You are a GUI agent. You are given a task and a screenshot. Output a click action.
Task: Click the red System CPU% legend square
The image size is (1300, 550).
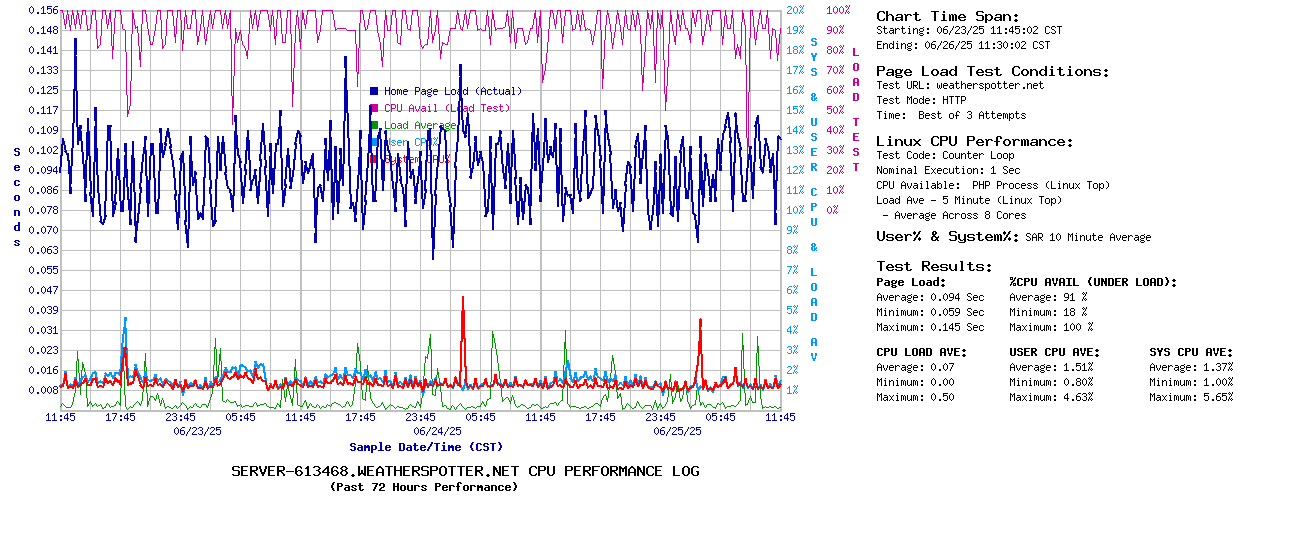tap(374, 159)
